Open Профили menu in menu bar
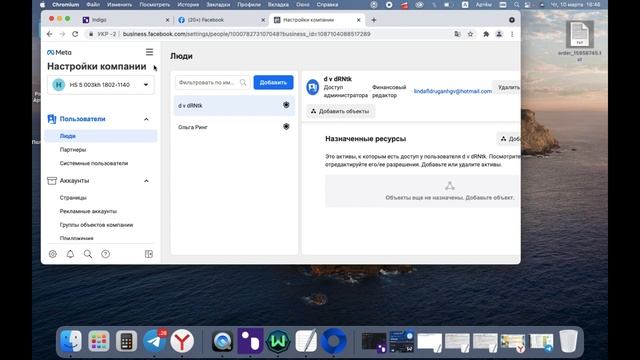Viewport: 640px width, 360px height. tap(249, 4)
